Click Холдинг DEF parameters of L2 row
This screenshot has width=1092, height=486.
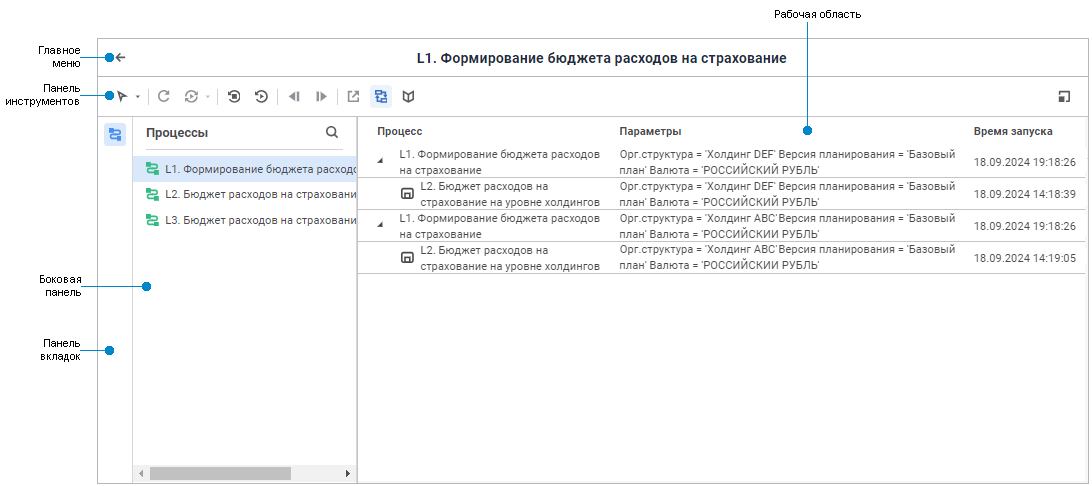point(787,194)
